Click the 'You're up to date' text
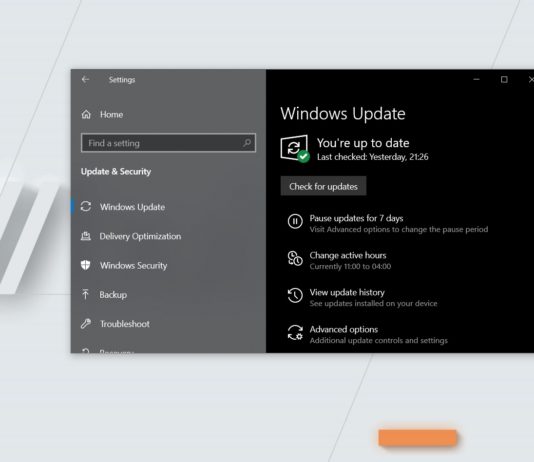534x462 pixels. [363, 143]
